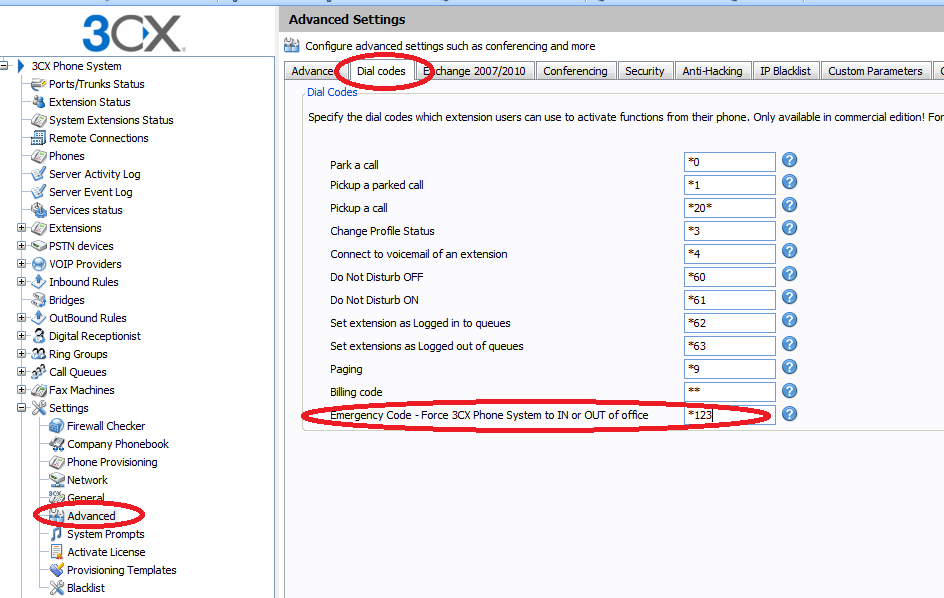
Task: Switch to the Dial codes tab
Action: 381,71
